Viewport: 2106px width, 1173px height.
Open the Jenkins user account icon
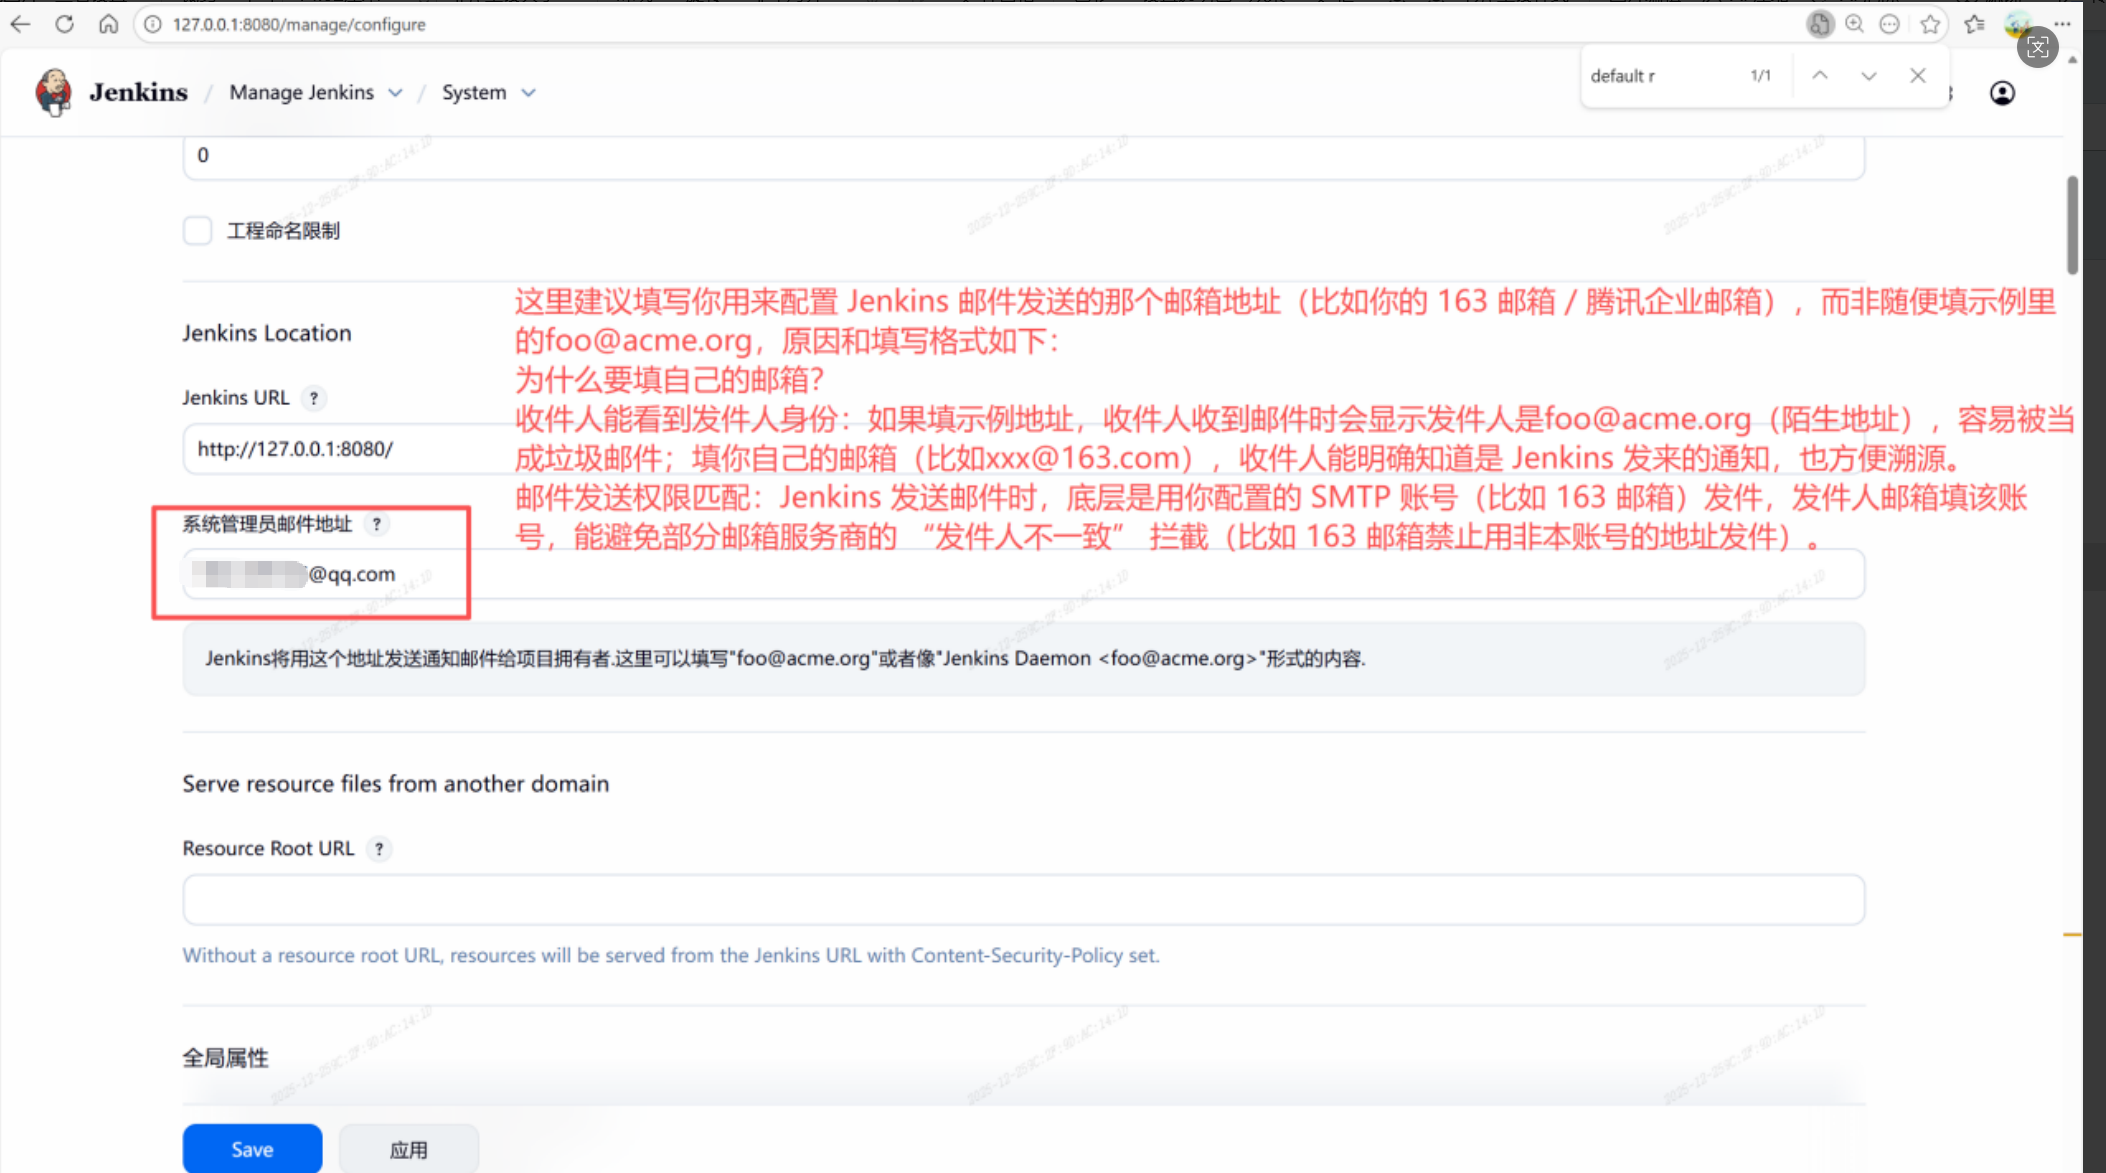coord(2002,93)
